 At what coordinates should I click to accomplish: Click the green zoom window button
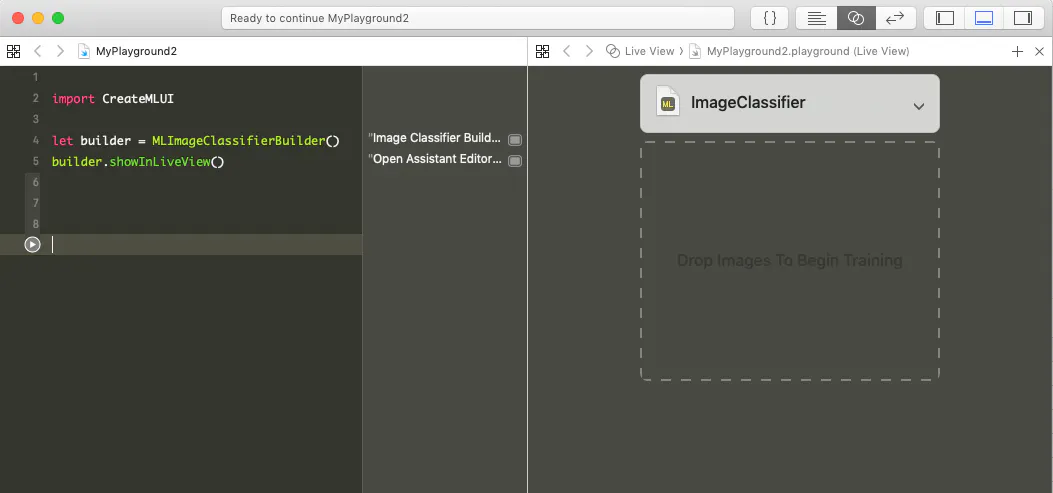point(58,18)
